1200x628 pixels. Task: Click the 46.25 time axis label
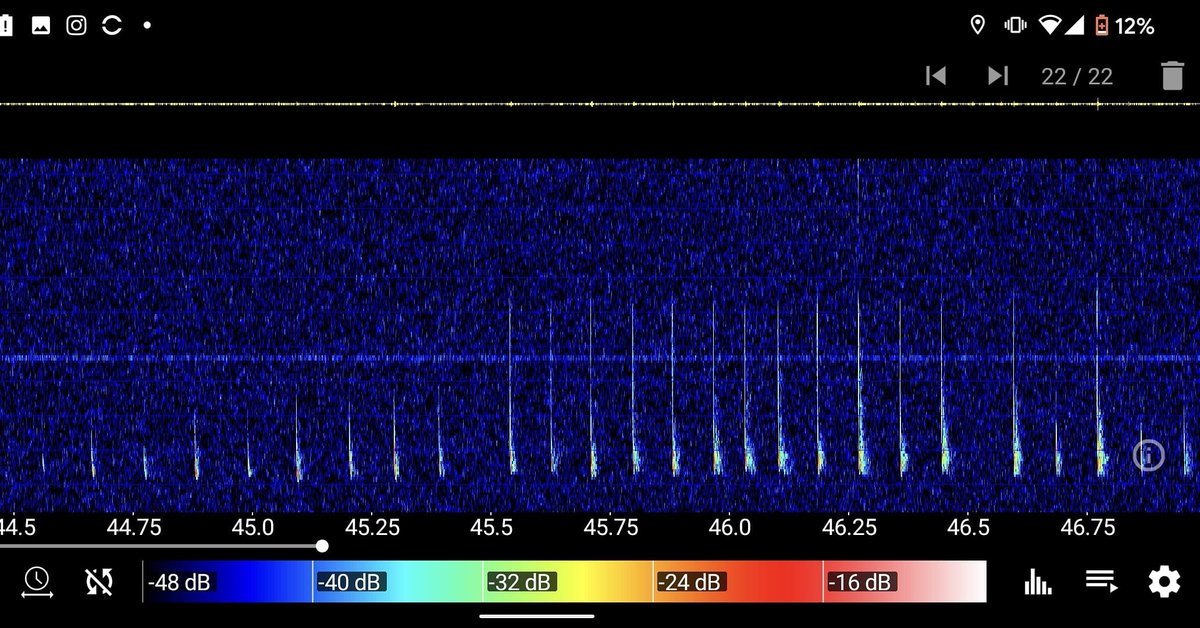point(848,526)
